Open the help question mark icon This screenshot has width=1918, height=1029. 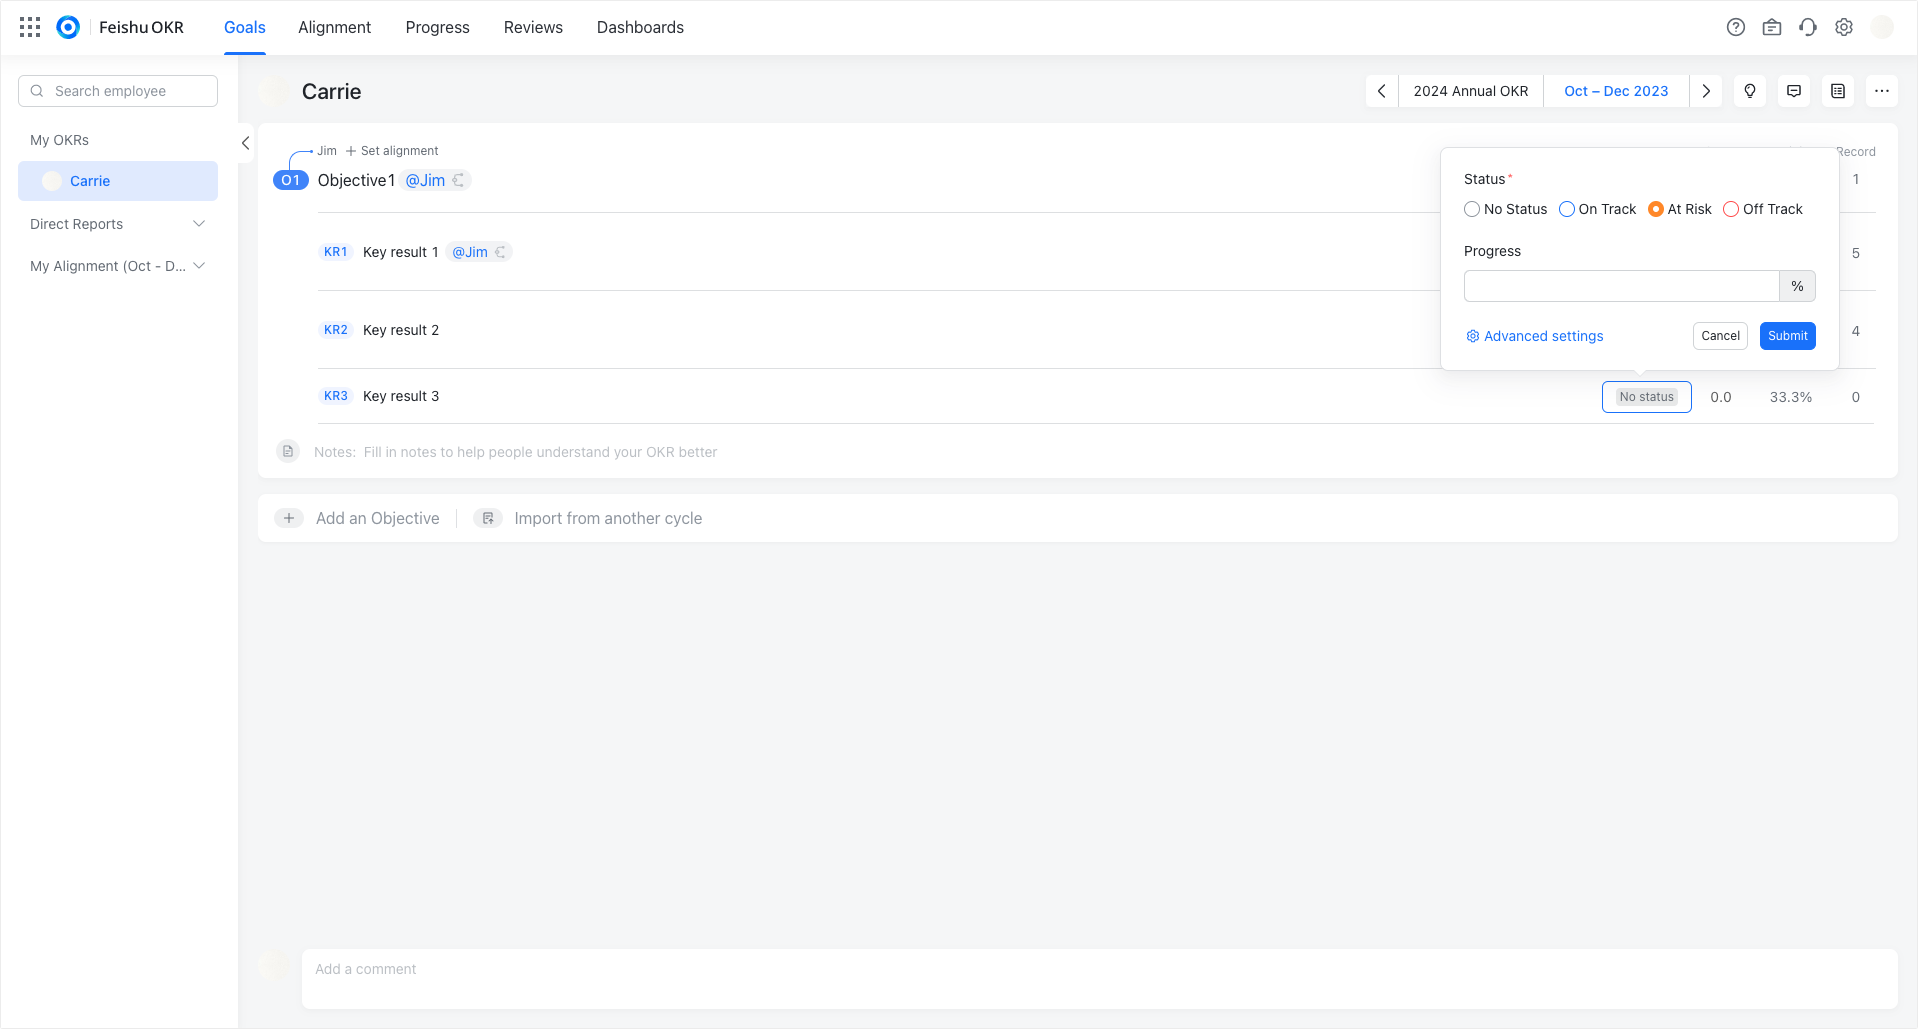tap(1735, 27)
